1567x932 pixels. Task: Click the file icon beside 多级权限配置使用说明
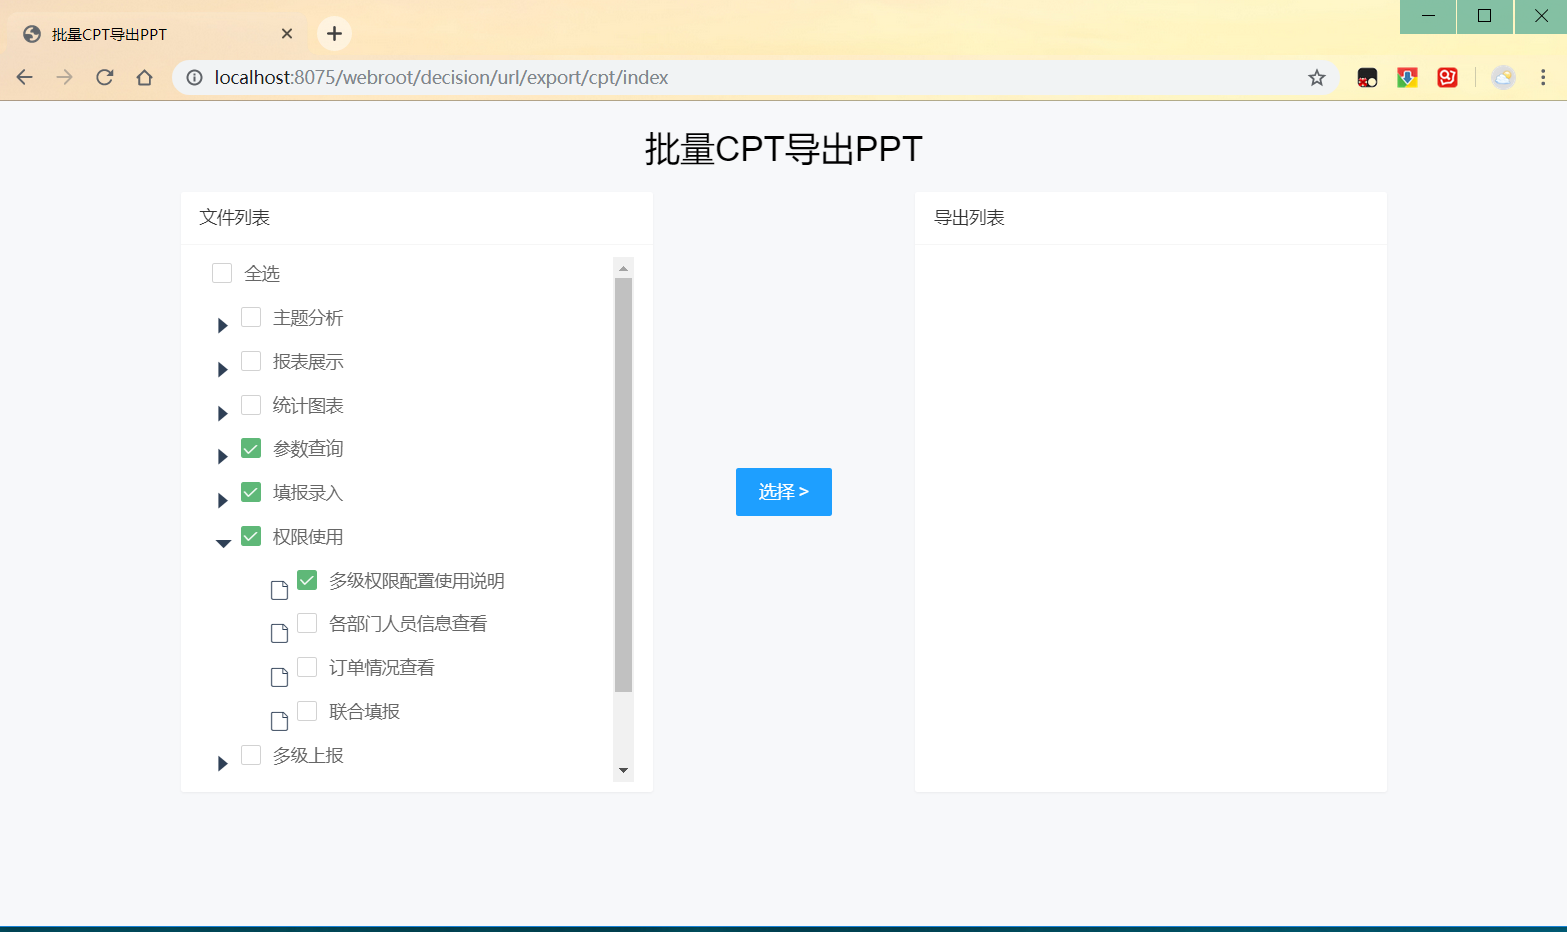[280, 590]
